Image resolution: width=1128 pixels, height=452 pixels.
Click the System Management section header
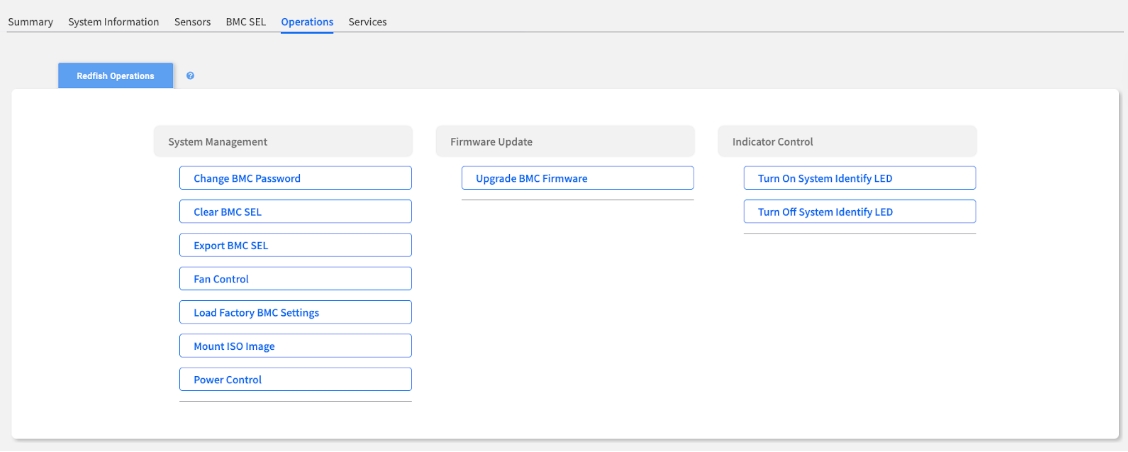coord(283,142)
